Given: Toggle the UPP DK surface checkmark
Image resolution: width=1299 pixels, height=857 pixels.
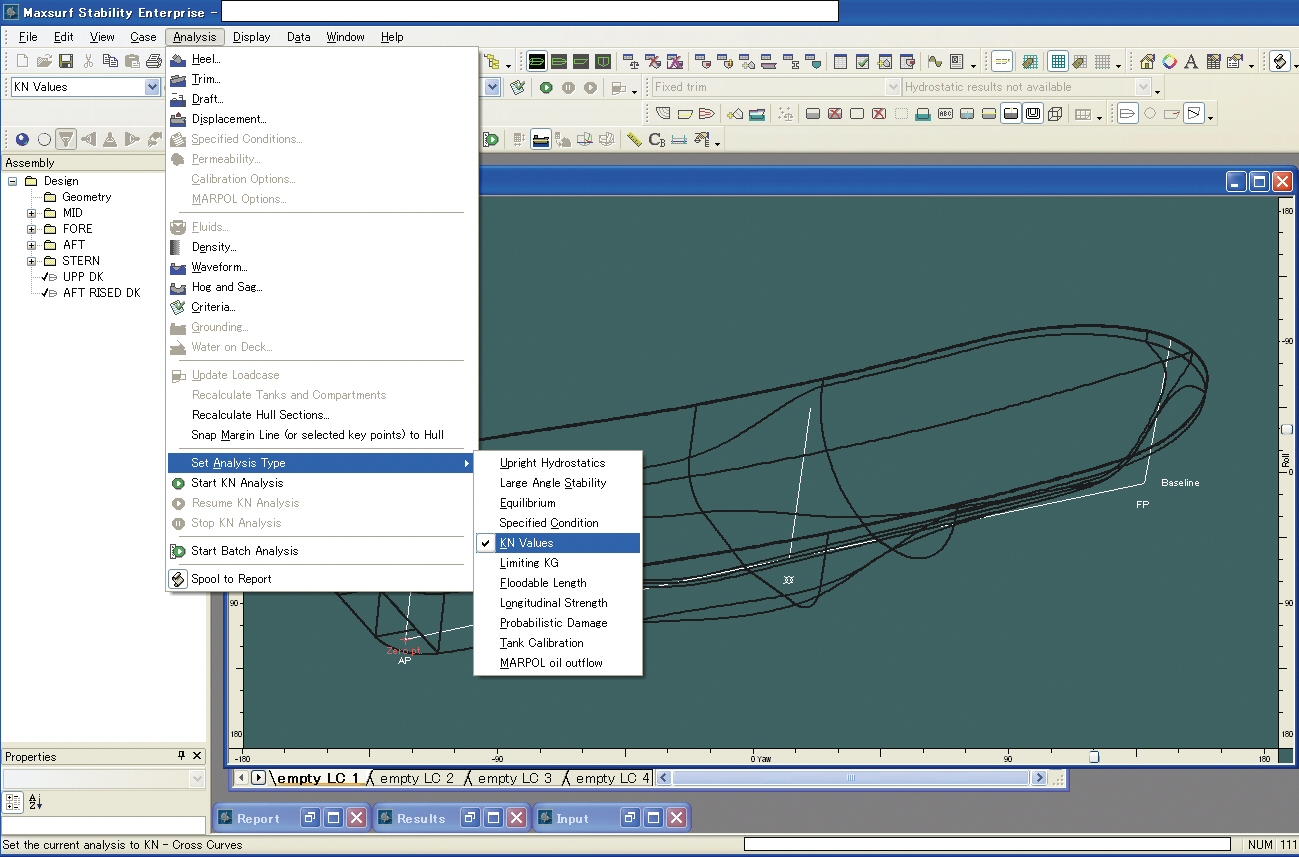Looking at the screenshot, I should pyautogui.click(x=45, y=277).
